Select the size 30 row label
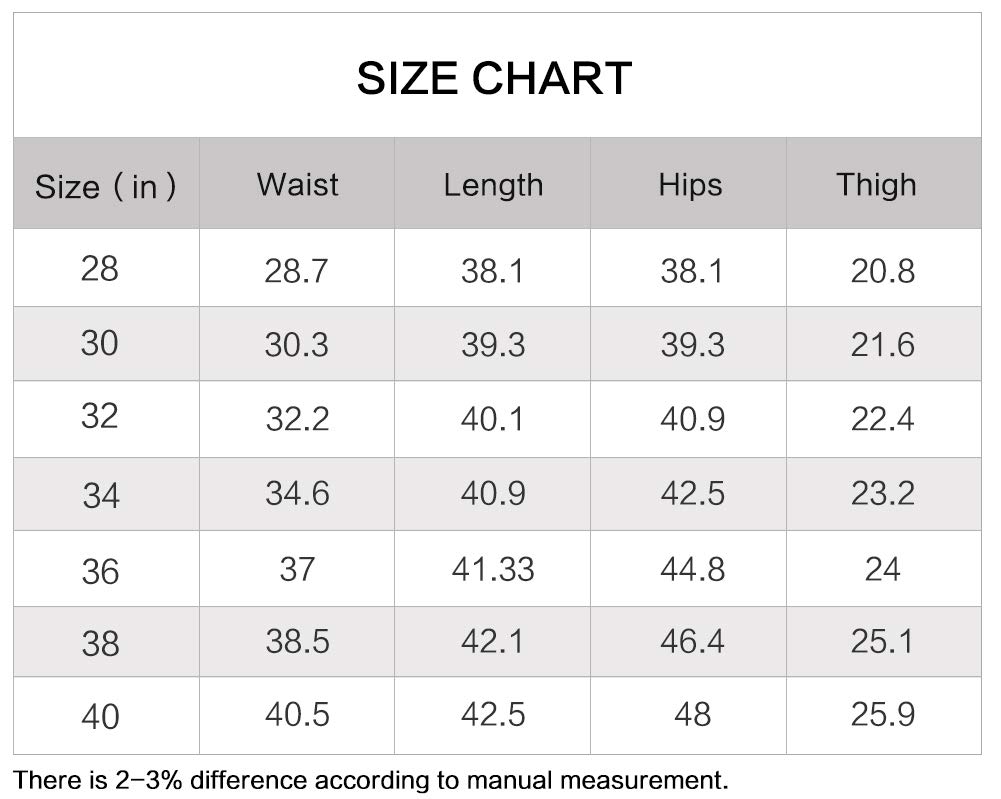1001x799 pixels. [x=100, y=343]
